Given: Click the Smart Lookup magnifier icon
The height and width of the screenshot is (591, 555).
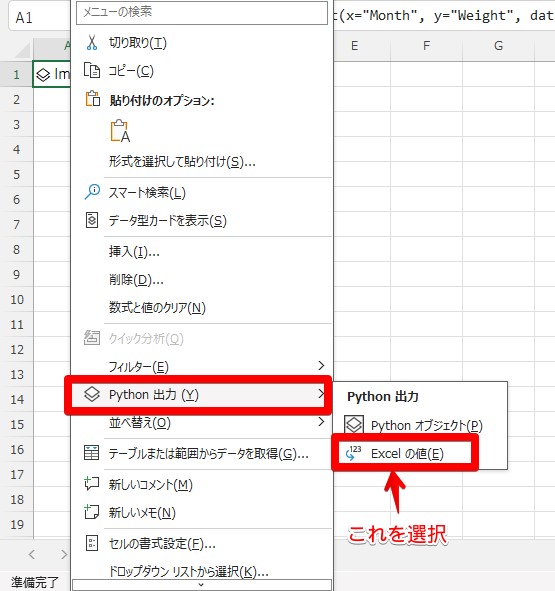Looking at the screenshot, I should (92, 192).
